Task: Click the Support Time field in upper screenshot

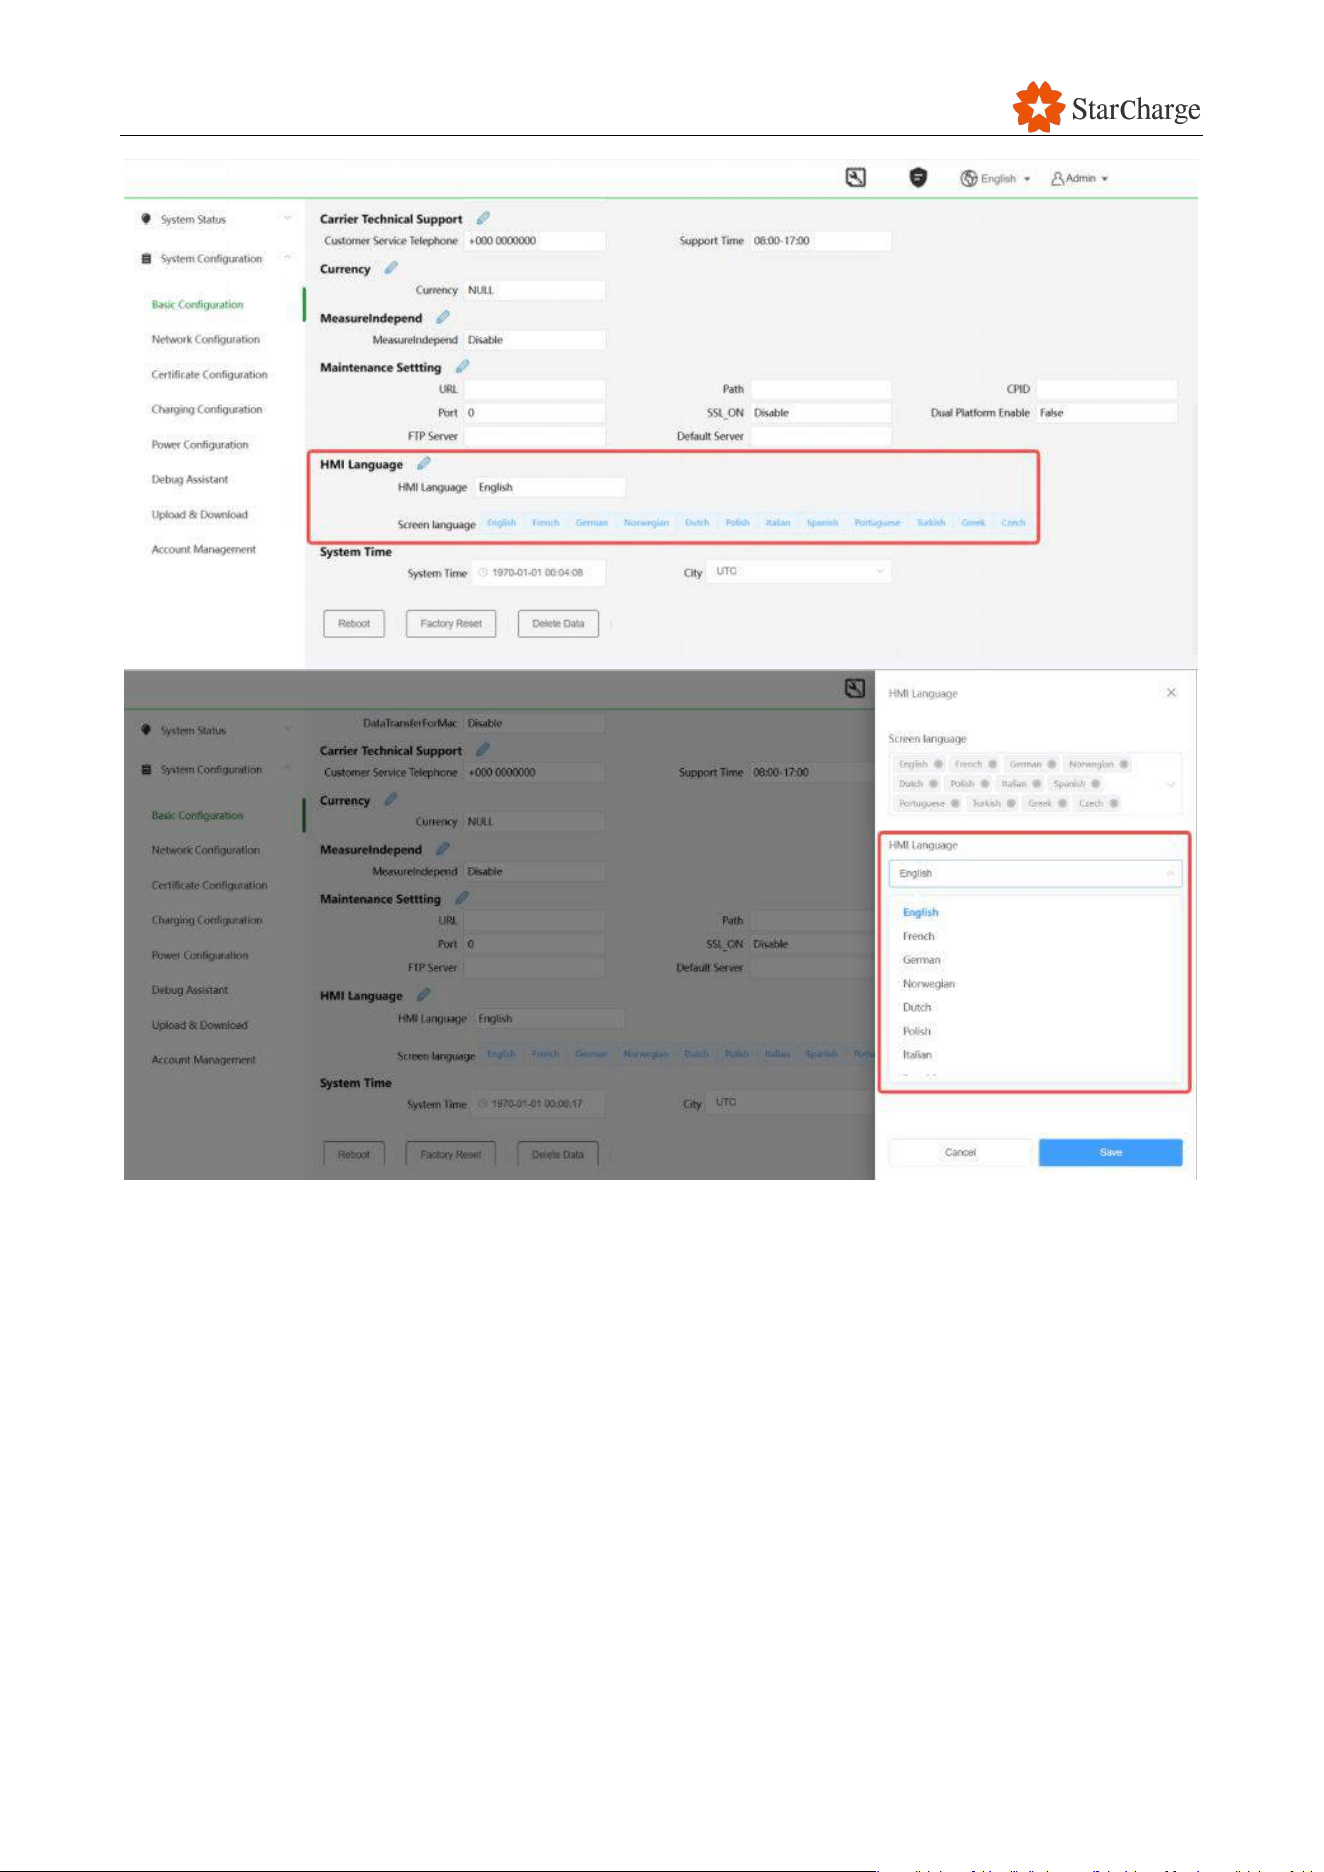Action: click(820, 241)
